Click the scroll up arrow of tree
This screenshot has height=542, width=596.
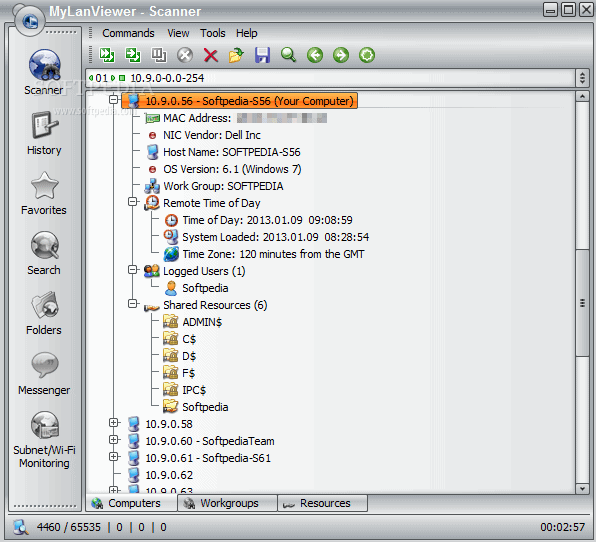click(582, 96)
